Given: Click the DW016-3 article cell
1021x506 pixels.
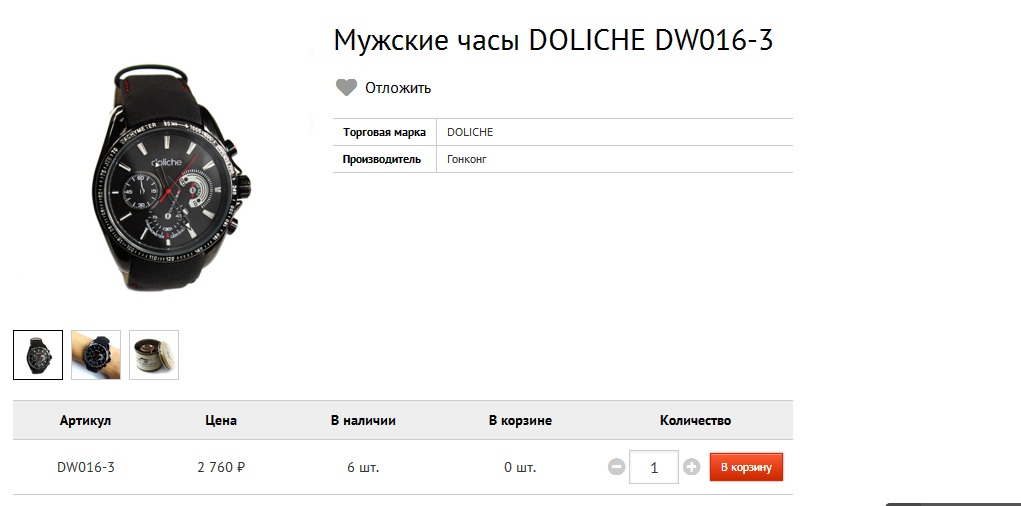Looking at the screenshot, I should [86, 467].
